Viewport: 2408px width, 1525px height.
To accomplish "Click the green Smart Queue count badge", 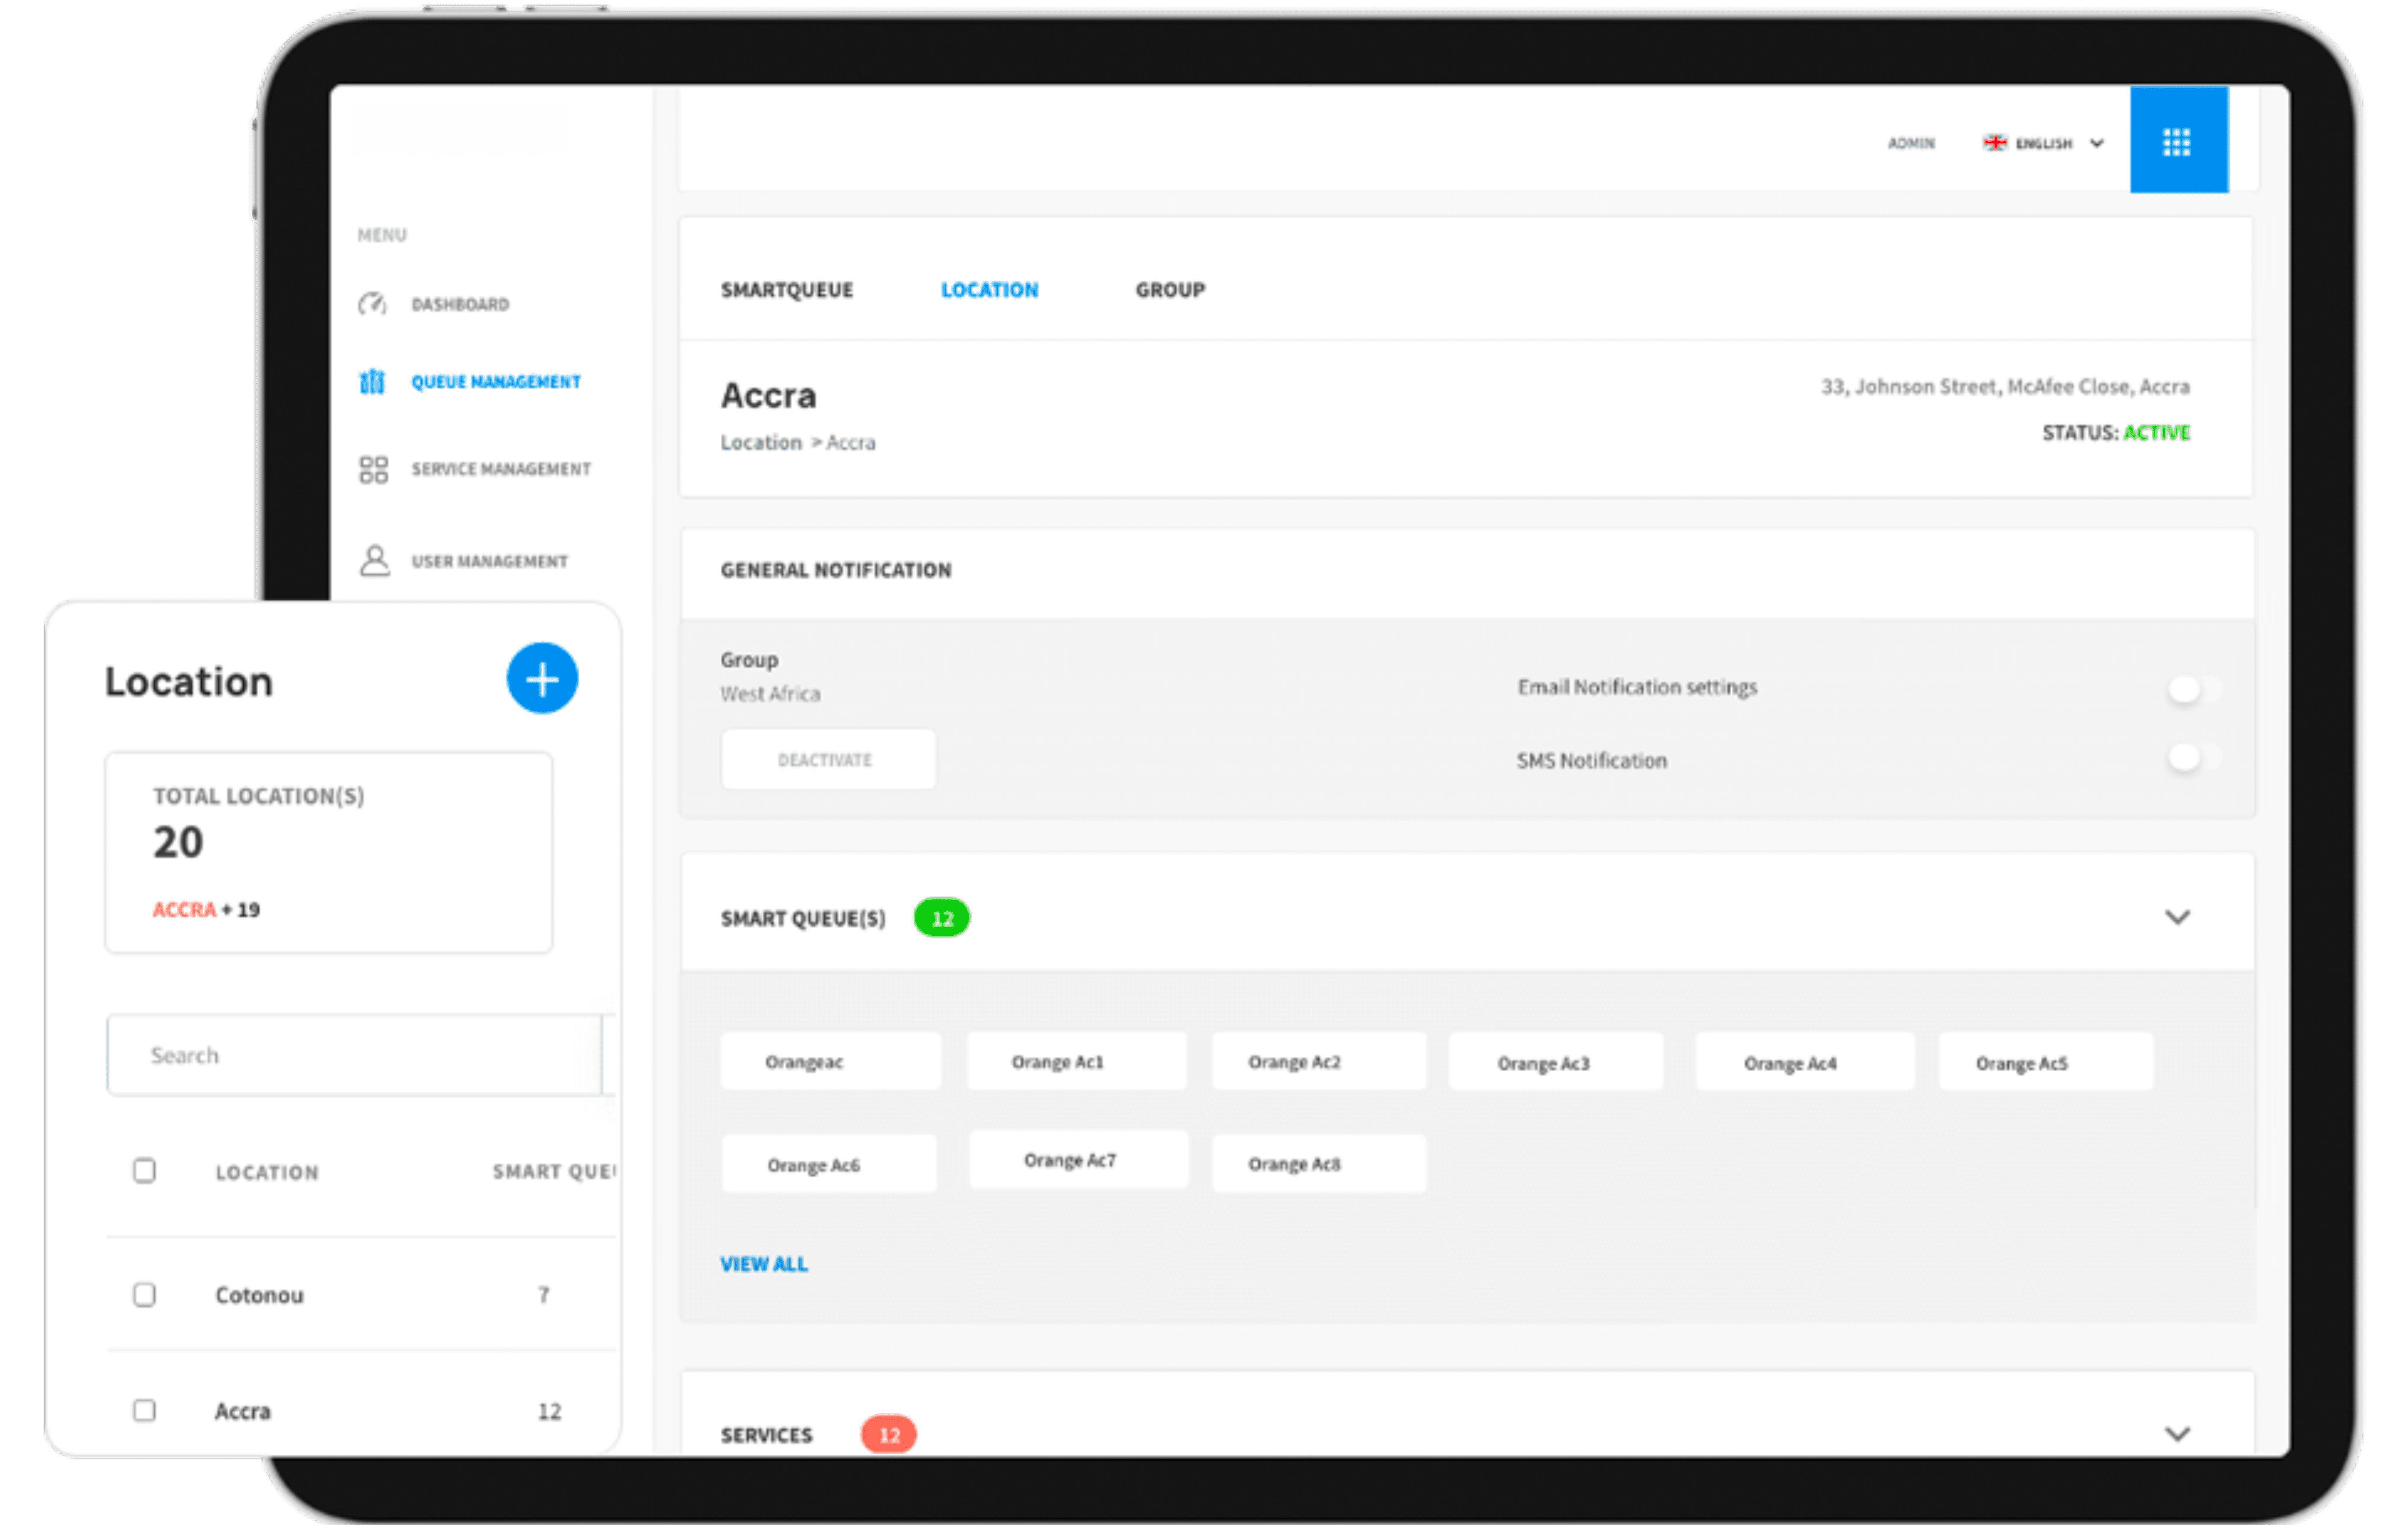I will pyautogui.click(x=941, y=918).
